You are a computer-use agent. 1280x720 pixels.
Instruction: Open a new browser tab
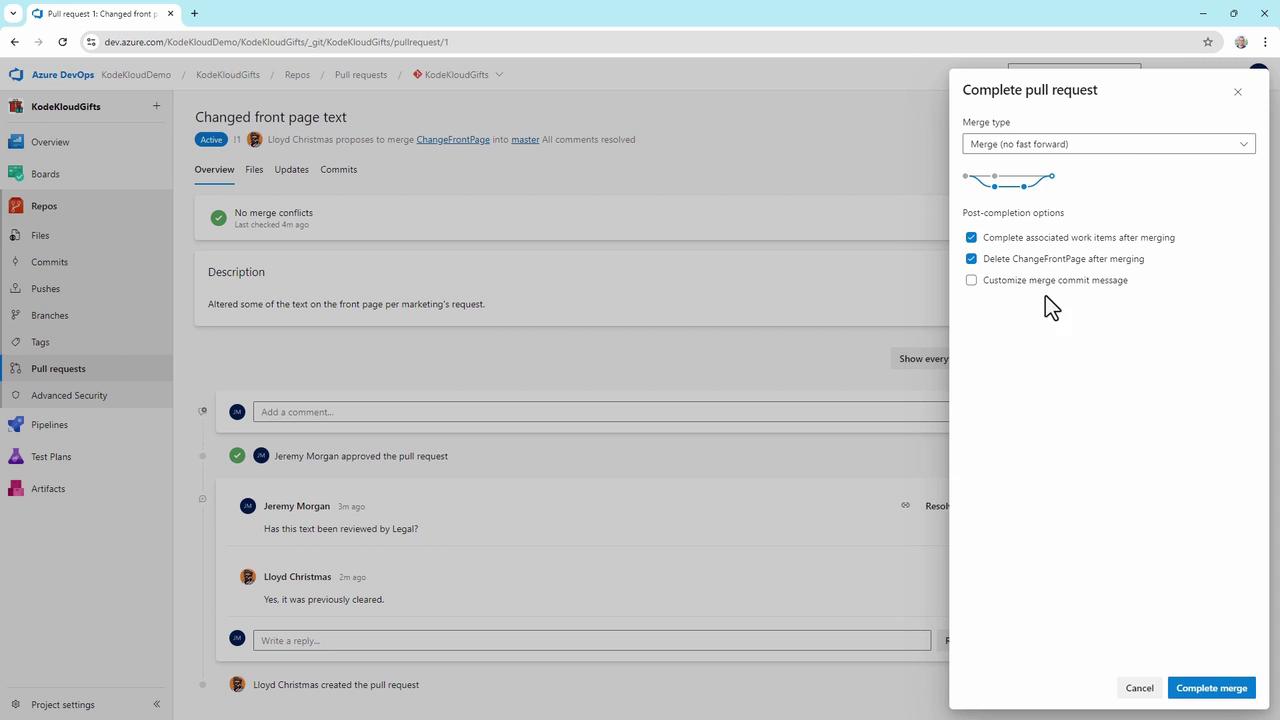(194, 14)
